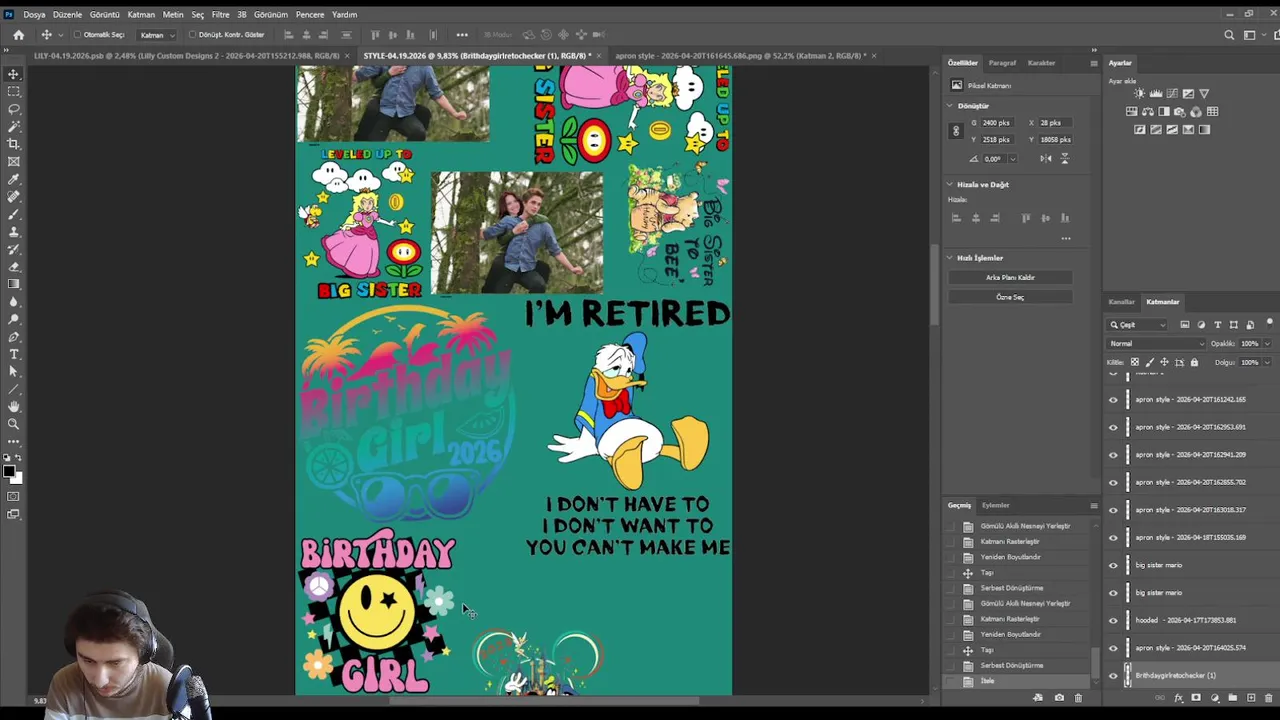This screenshot has width=1280, height=720.
Task: Switch to apron style document tab
Action: point(740,56)
